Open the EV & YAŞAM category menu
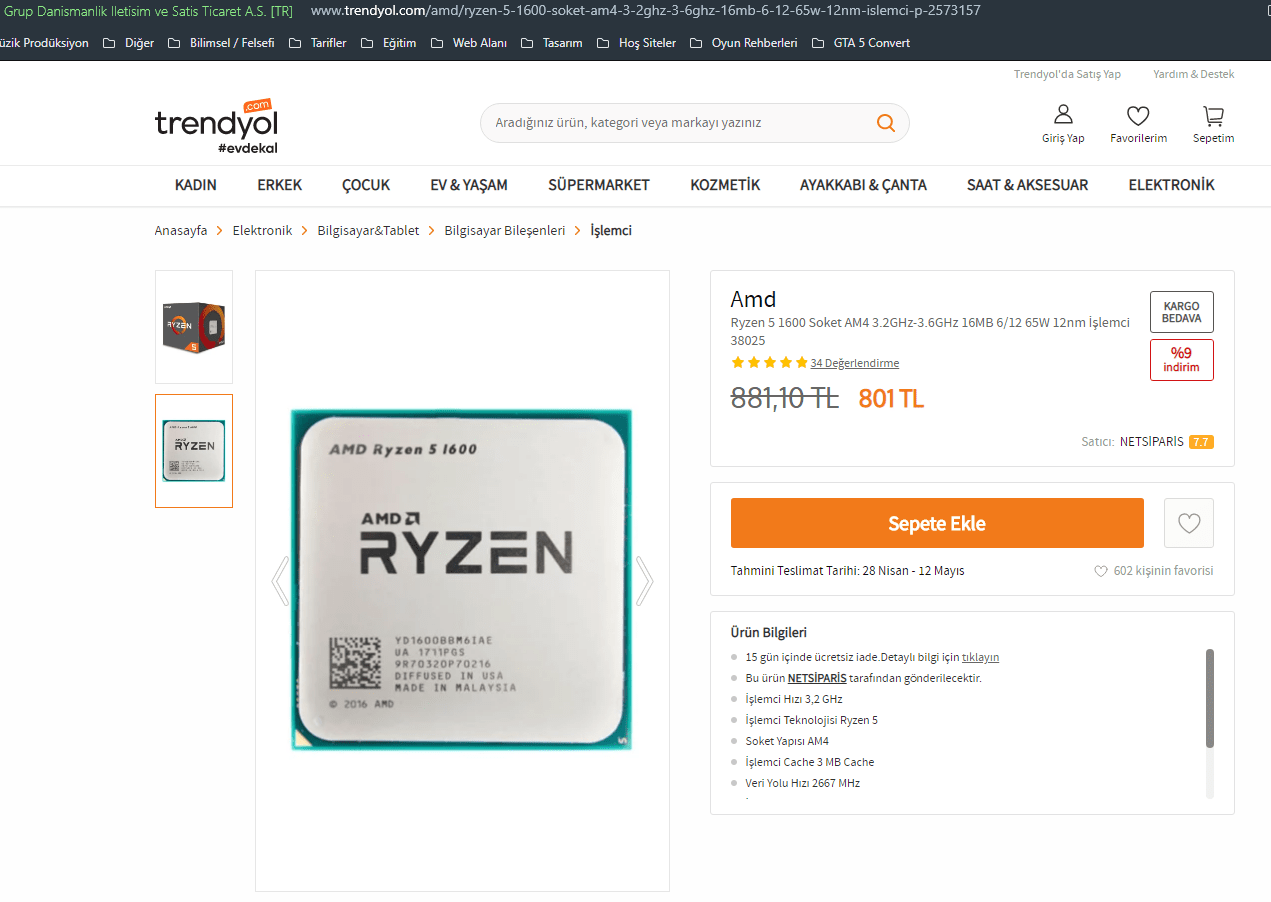 (x=469, y=185)
